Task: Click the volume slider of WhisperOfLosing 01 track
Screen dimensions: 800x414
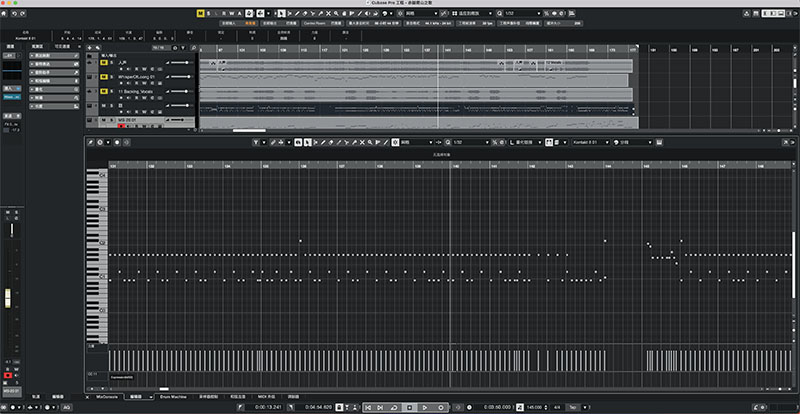Action: [180, 77]
